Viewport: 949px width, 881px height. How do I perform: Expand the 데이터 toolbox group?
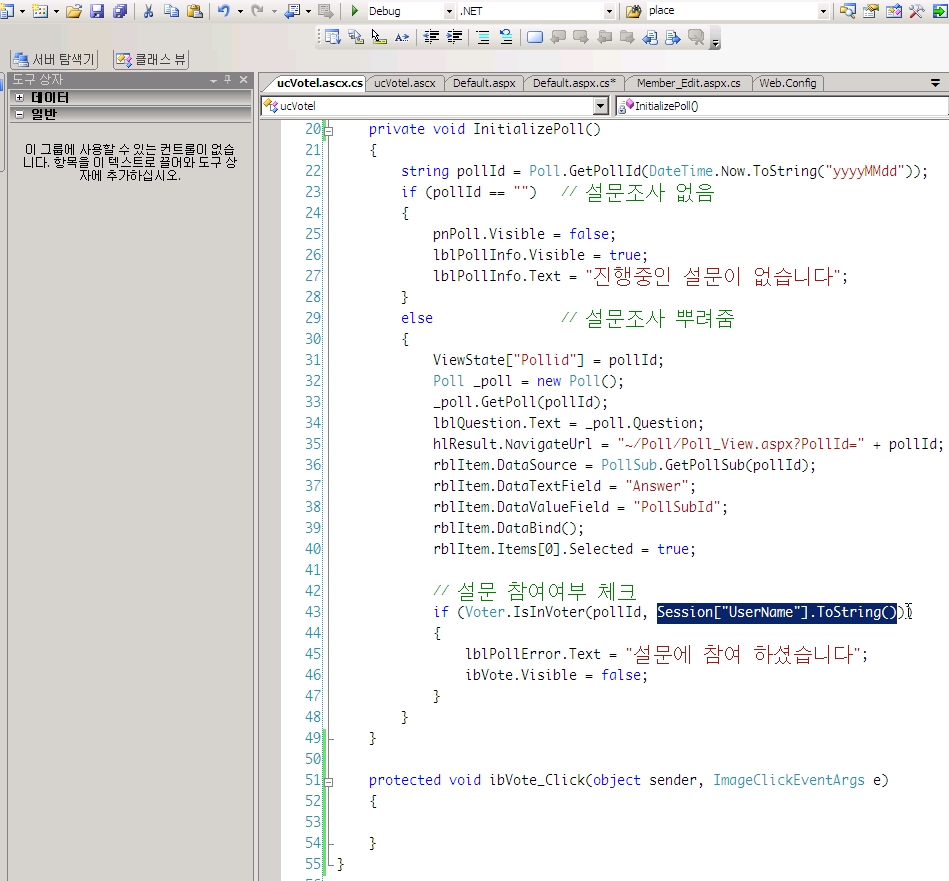click(19, 97)
